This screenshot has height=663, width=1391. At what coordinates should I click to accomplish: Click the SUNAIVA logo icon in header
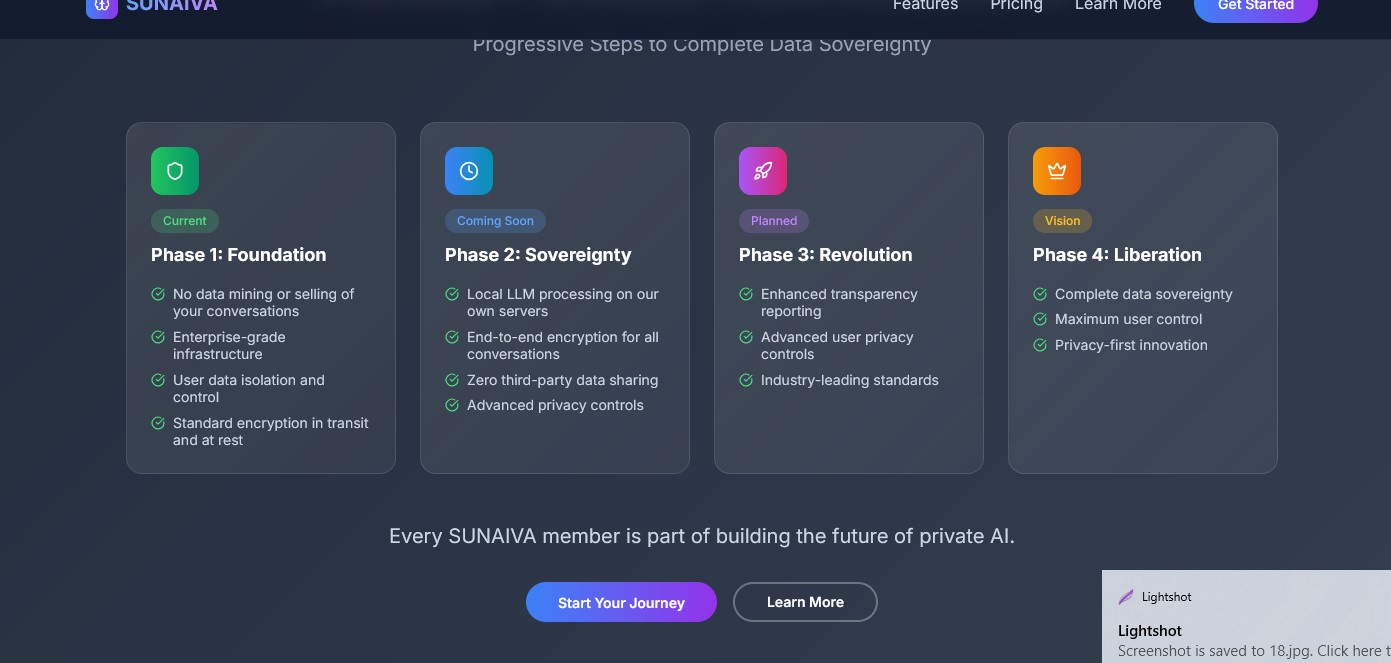point(102,6)
